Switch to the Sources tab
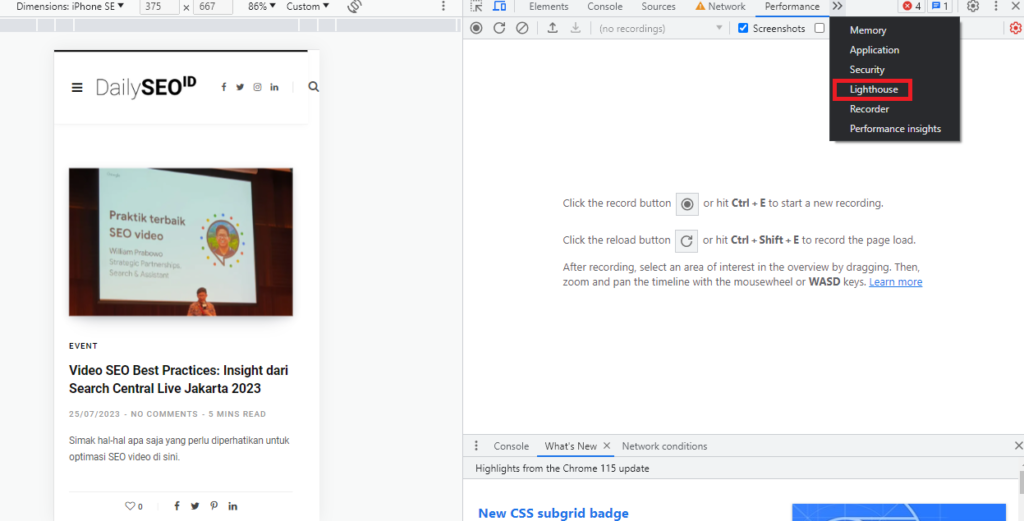This screenshot has width=1024, height=521. coord(658,7)
